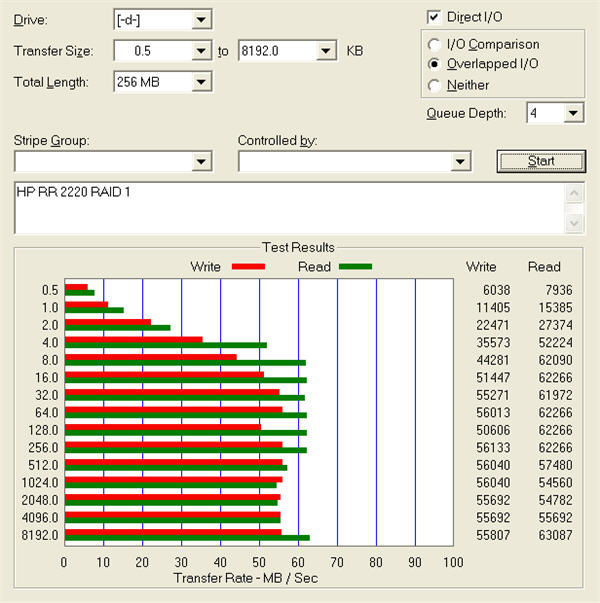The image size is (600, 603).
Task: Open the Drive dropdown
Action: click(201, 20)
